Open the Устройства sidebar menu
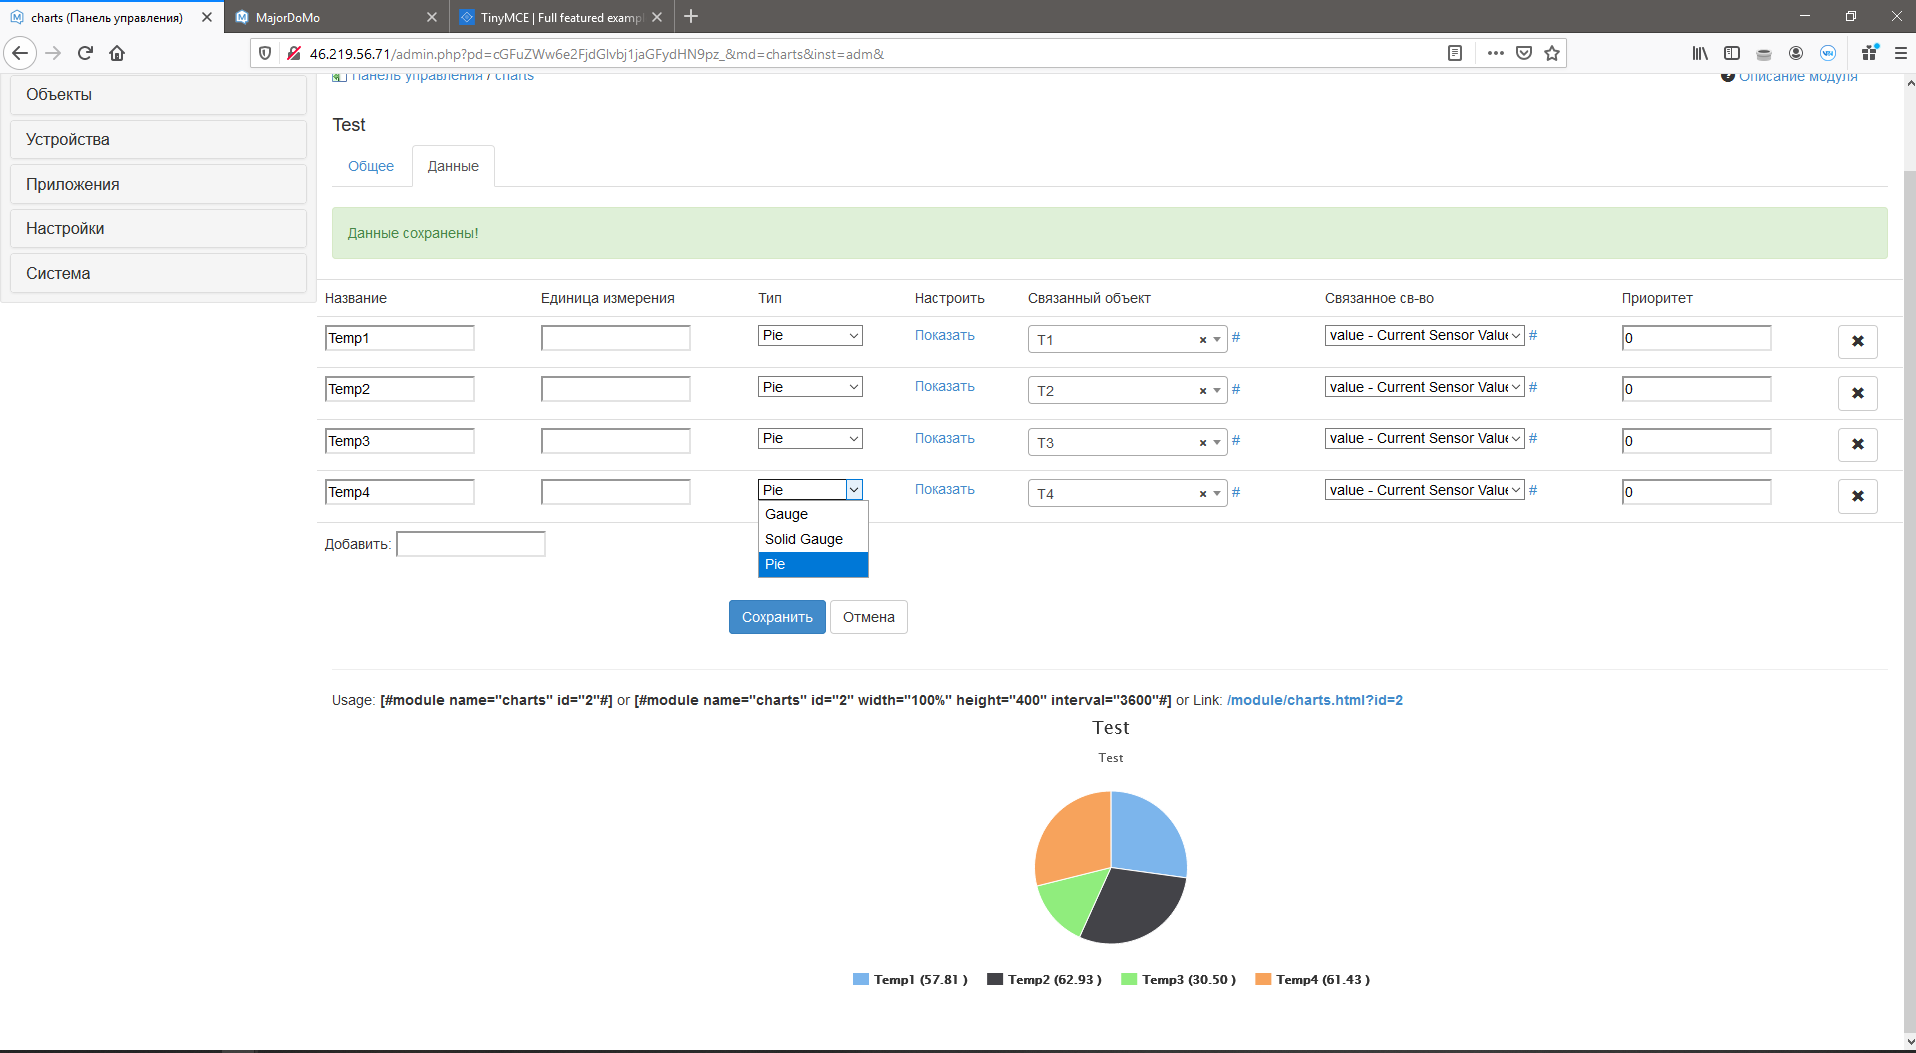The image size is (1916, 1053). tap(158, 139)
